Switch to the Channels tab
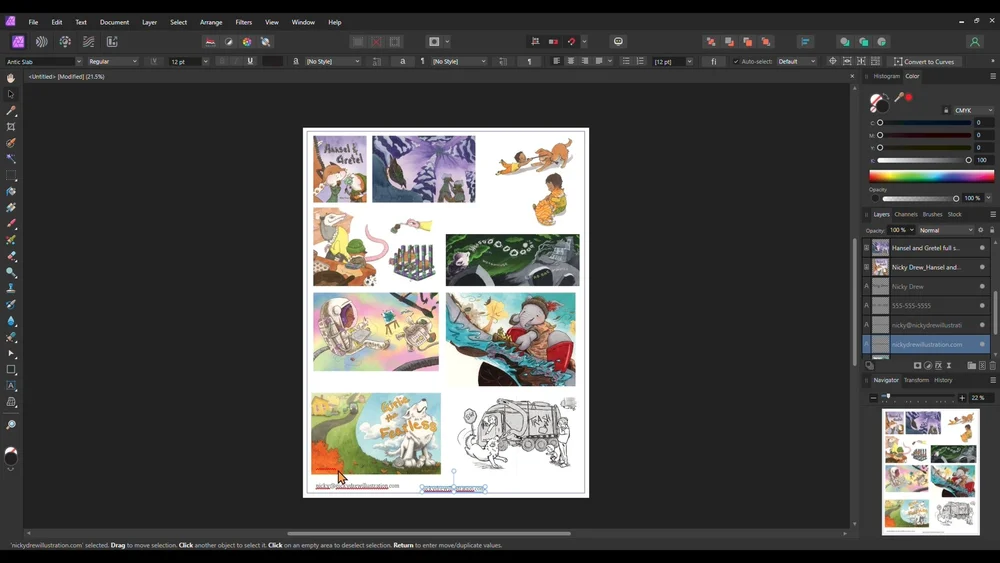 (906, 214)
